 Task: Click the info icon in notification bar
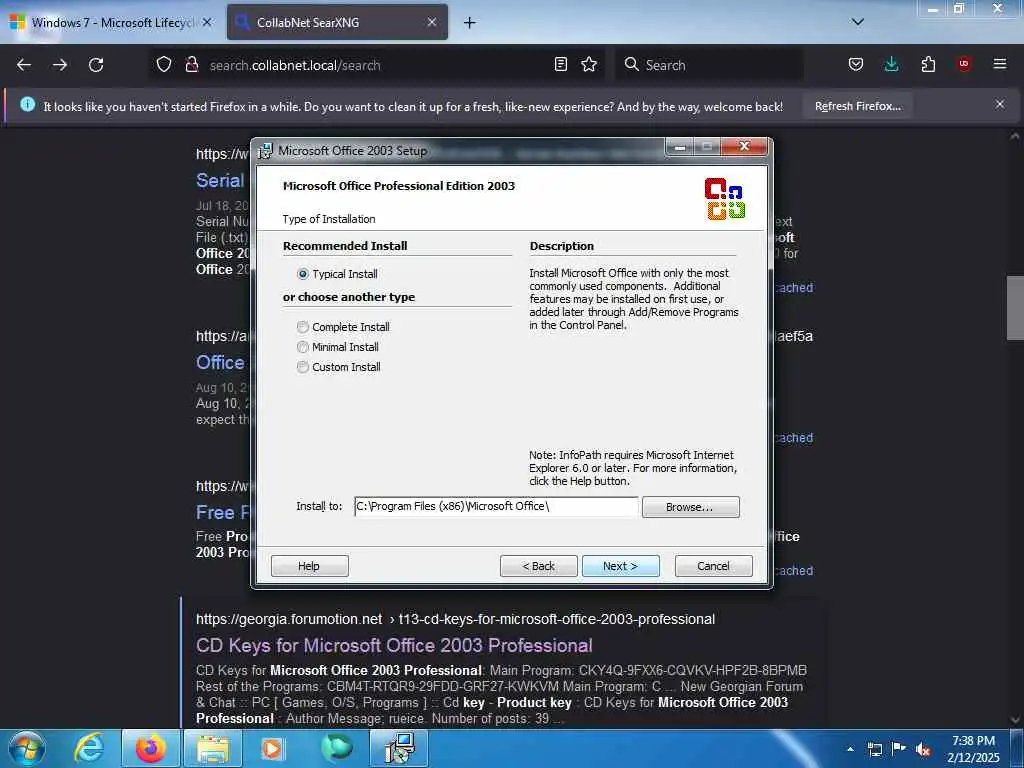tap(27, 104)
